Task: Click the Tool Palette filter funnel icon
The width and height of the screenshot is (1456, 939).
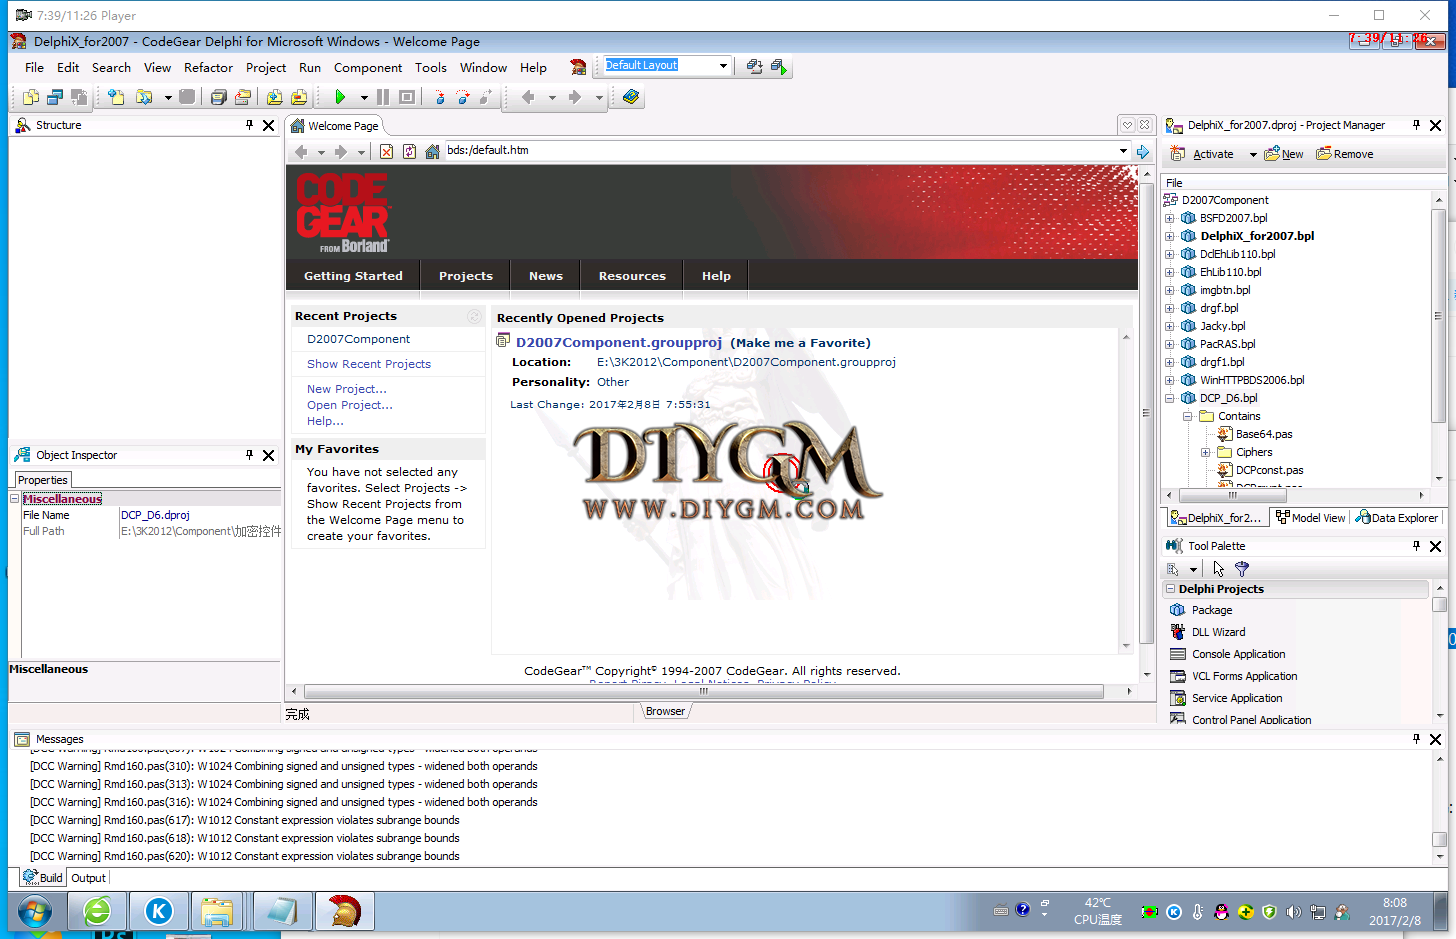Action: click(x=1242, y=569)
